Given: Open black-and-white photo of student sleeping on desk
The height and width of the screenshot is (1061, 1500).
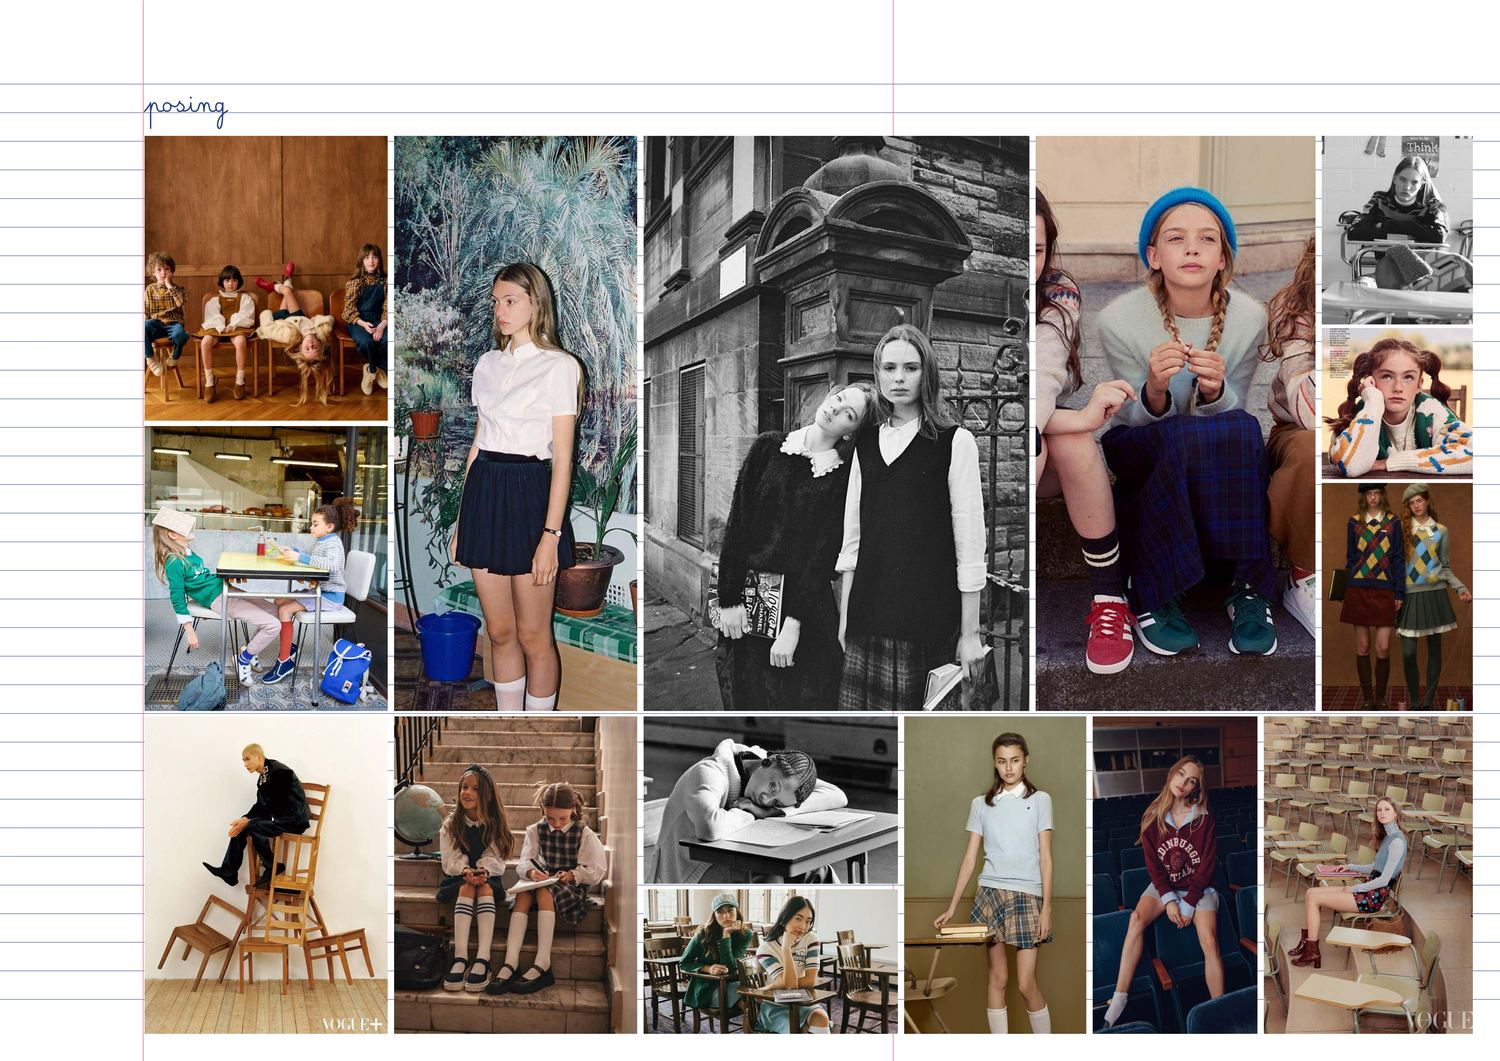Looking at the screenshot, I should coord(770,800).
